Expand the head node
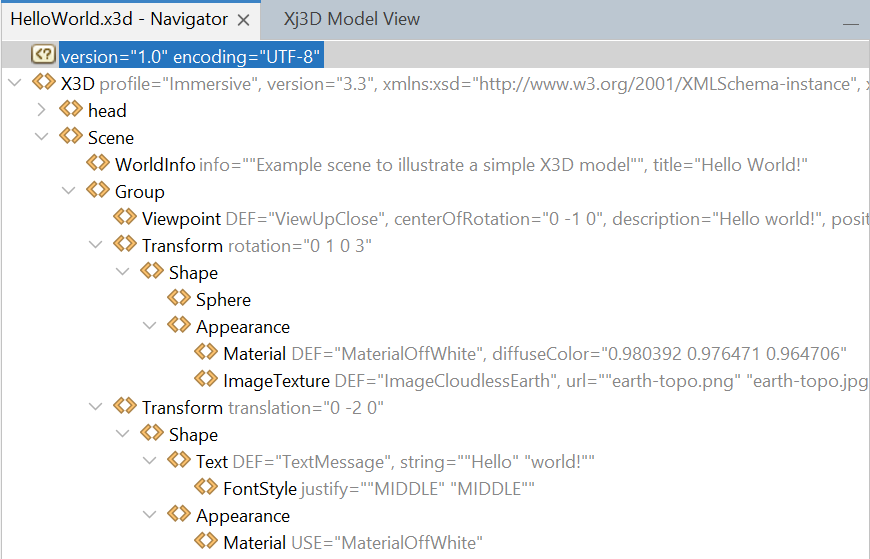 click(x=41, y=110)
